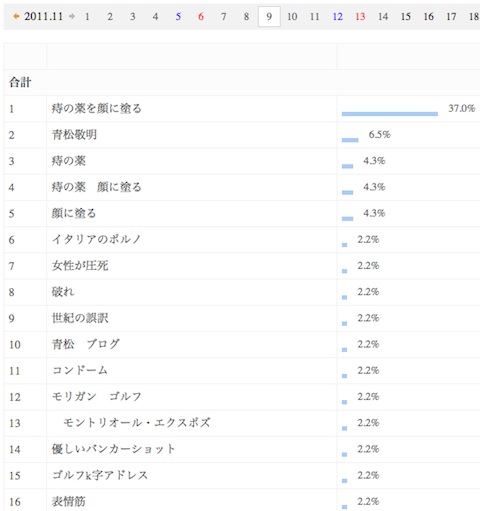
Task: Select day 5 in date bar
Action: click(x=178, y=16)
